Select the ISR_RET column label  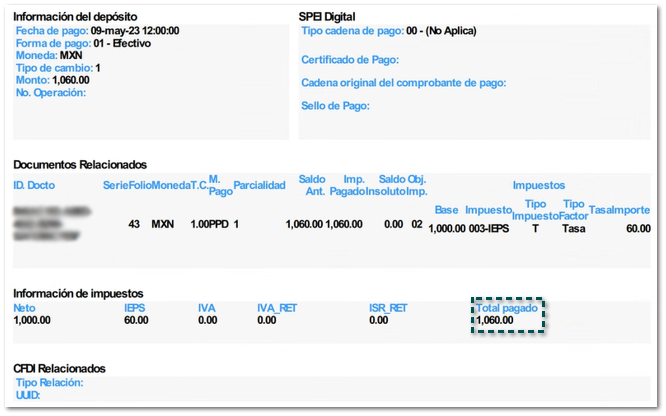[388, 308]
